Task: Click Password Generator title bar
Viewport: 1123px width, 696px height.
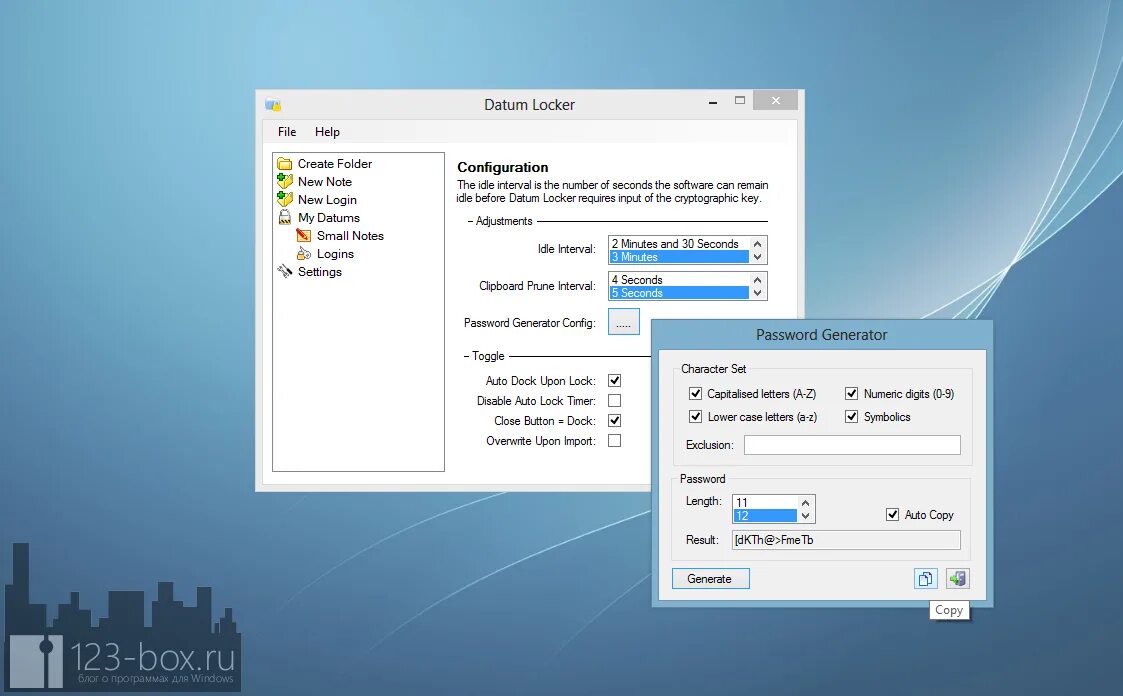Action: (821, 334)
